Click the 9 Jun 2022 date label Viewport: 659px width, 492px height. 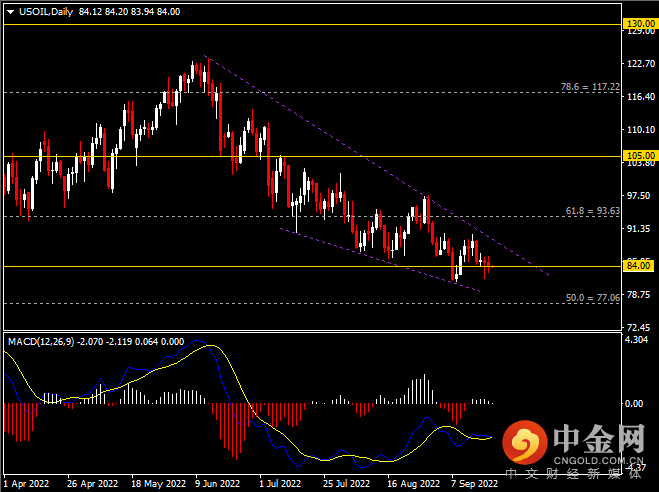[218, 484]
